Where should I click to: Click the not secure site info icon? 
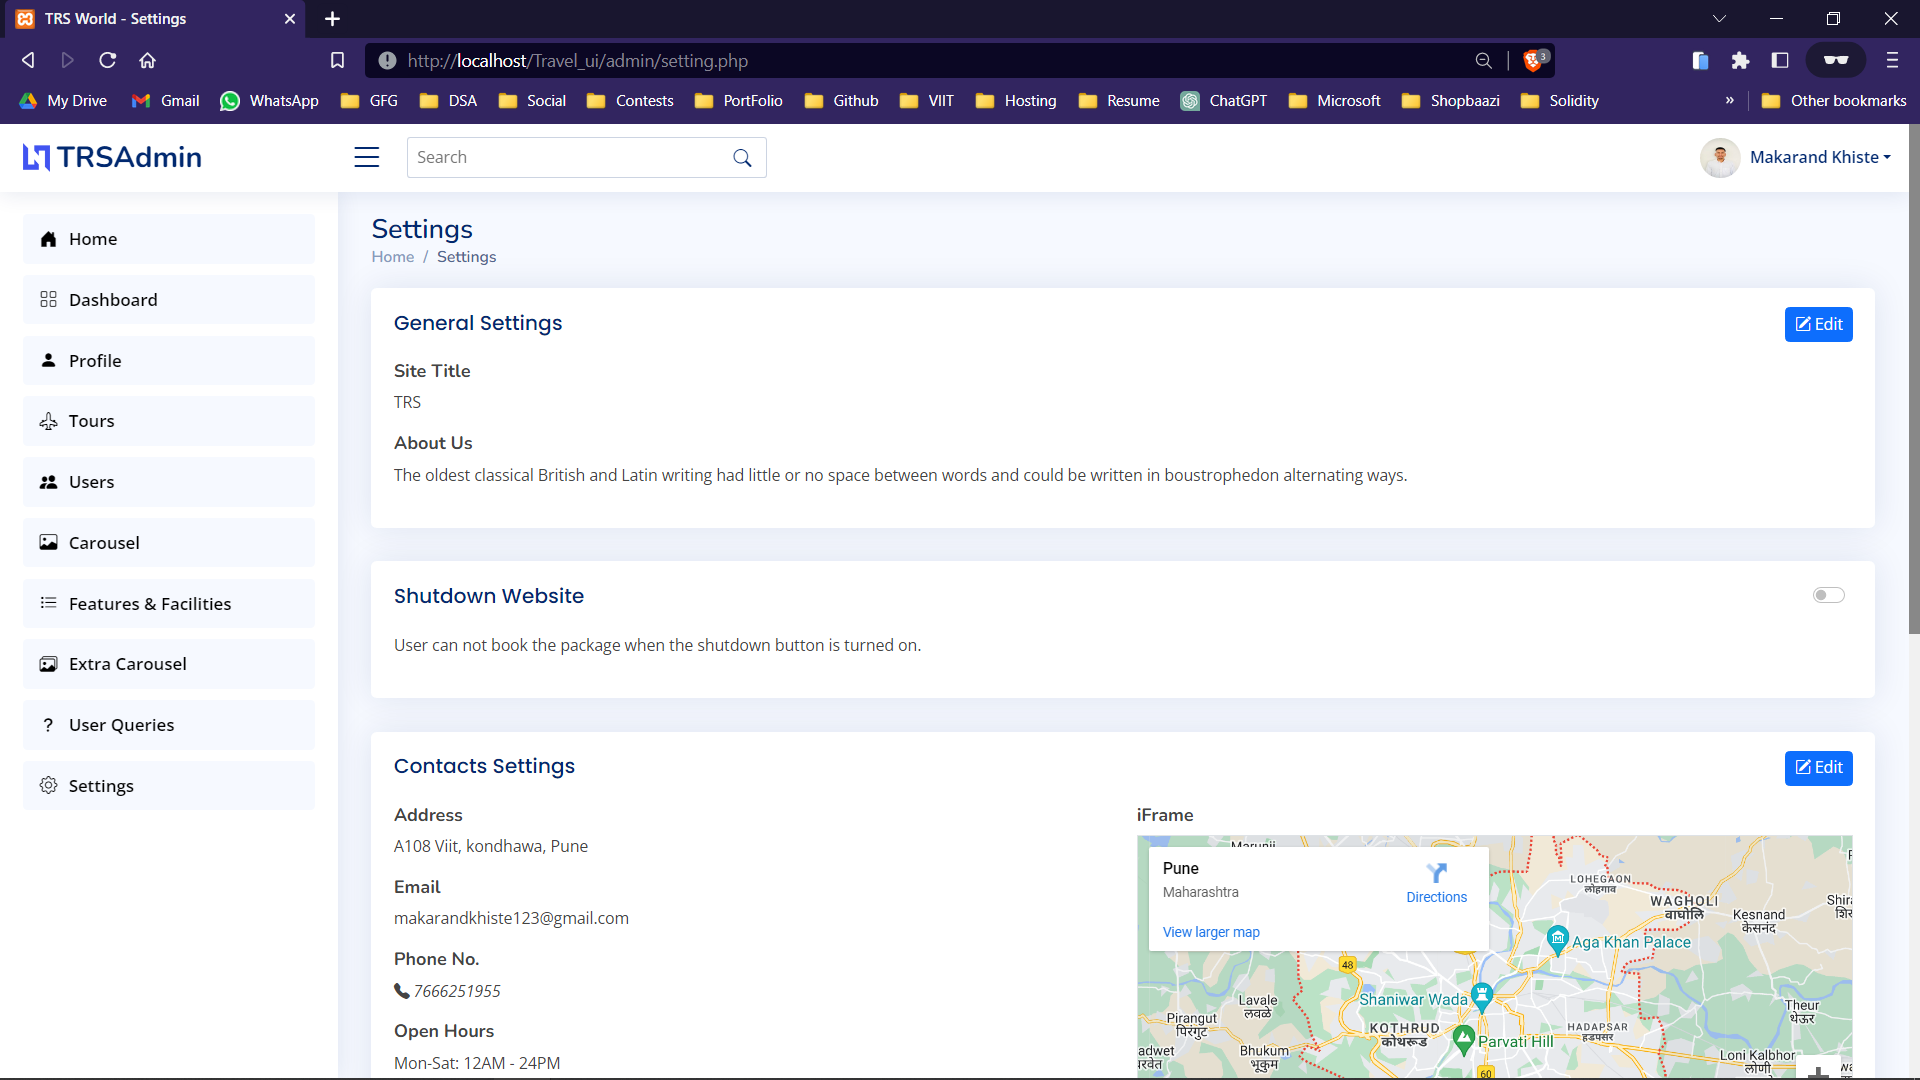(387, 61)
